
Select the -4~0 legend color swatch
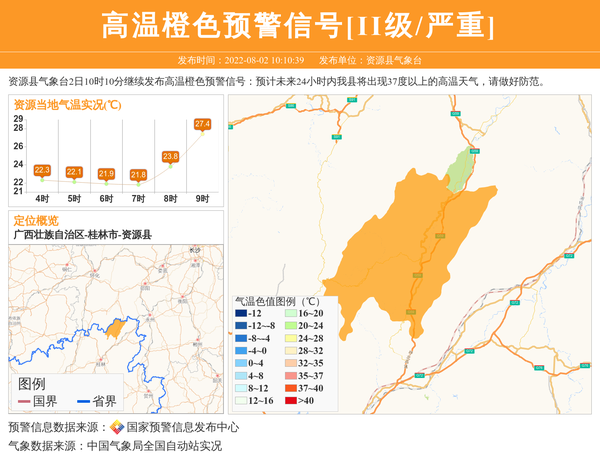[x=241, y=351]
